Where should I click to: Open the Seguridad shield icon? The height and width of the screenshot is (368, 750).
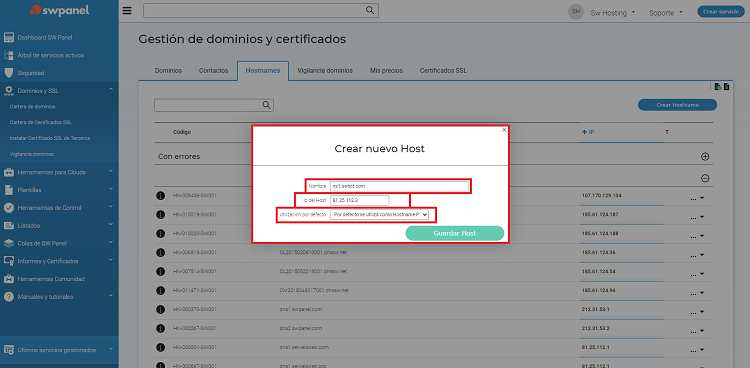(9, 73)
